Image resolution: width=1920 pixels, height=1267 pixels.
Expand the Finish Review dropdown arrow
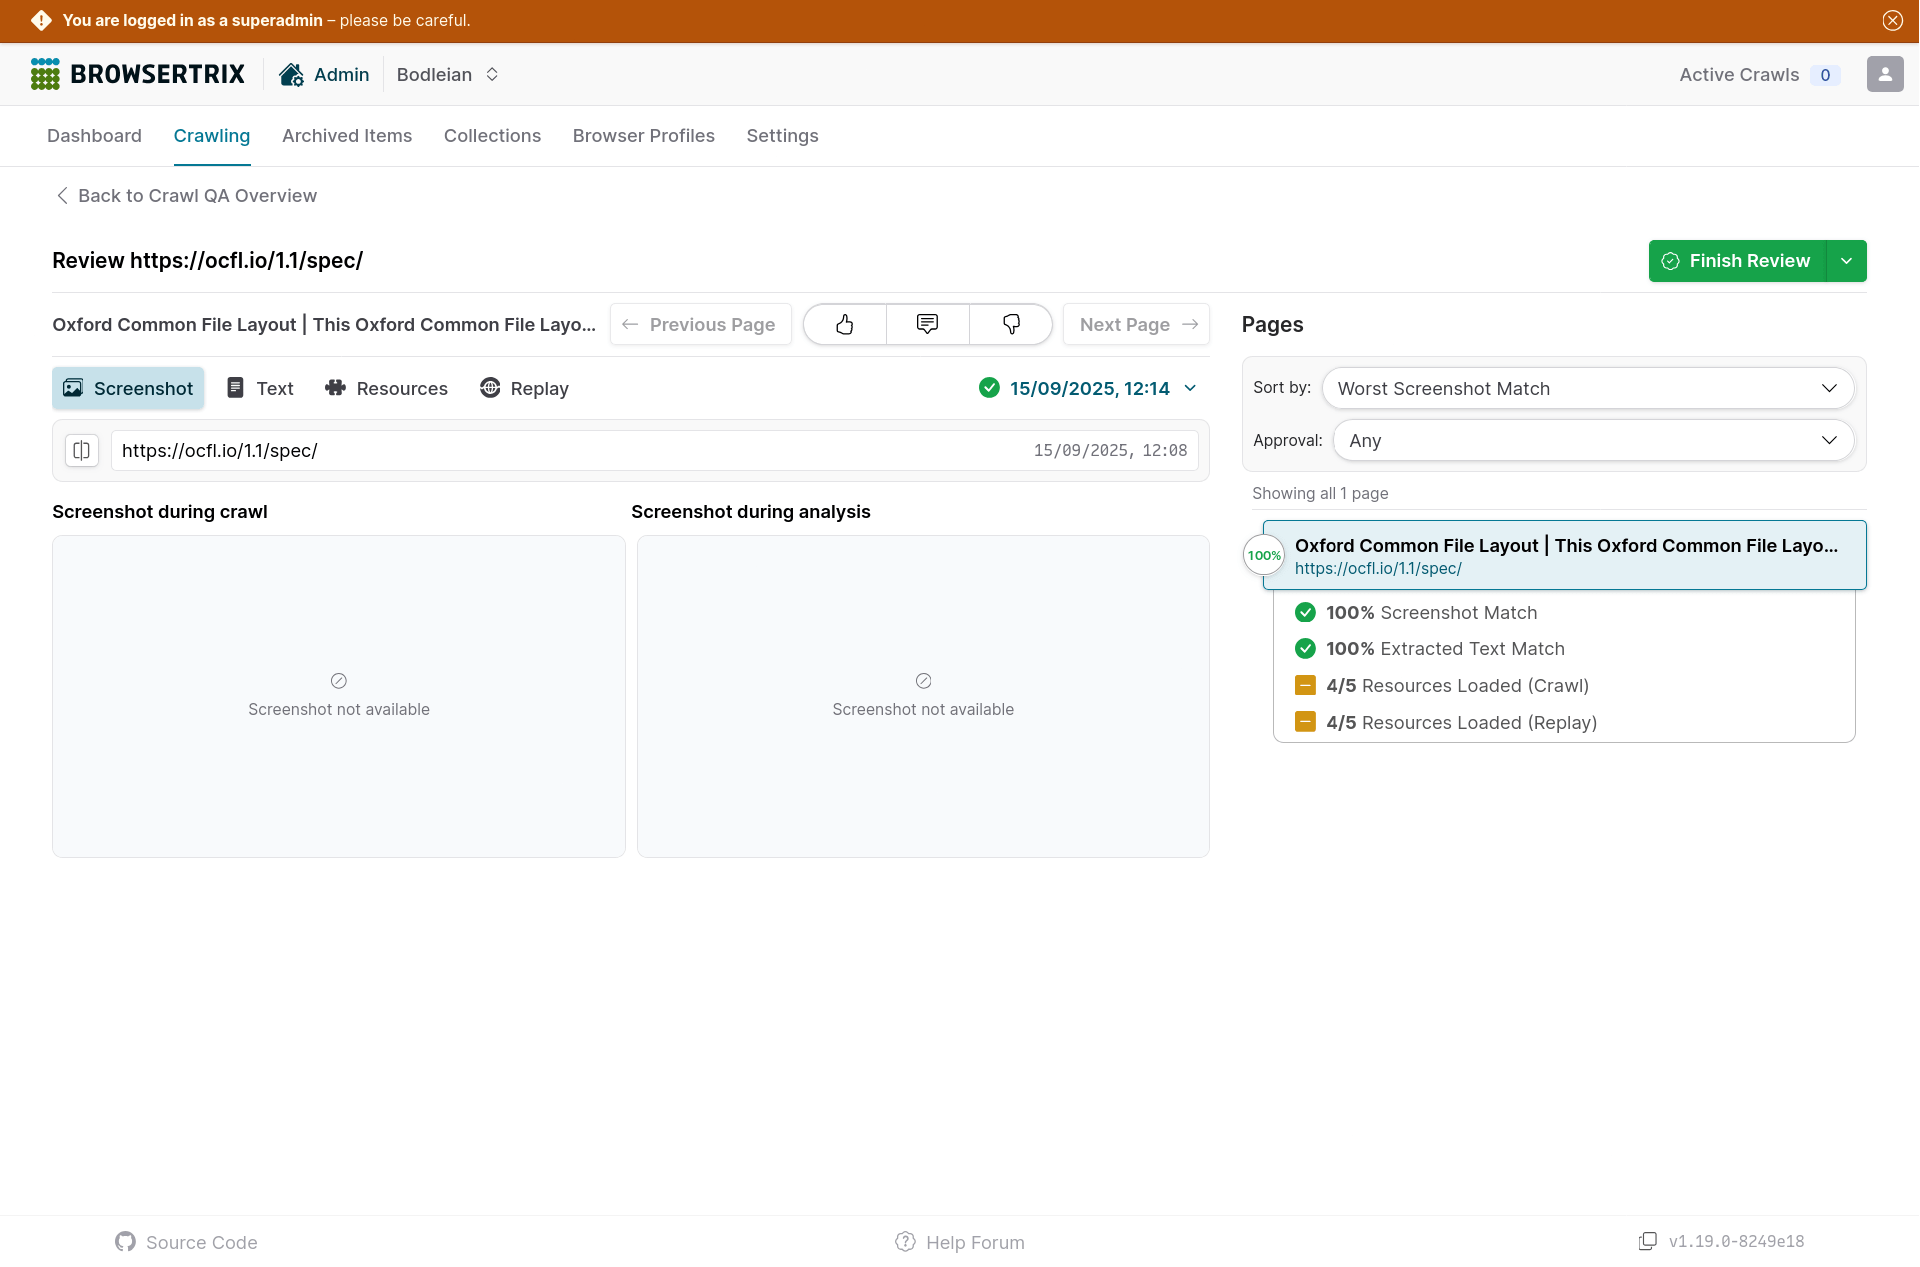(x=1846, y=261)
